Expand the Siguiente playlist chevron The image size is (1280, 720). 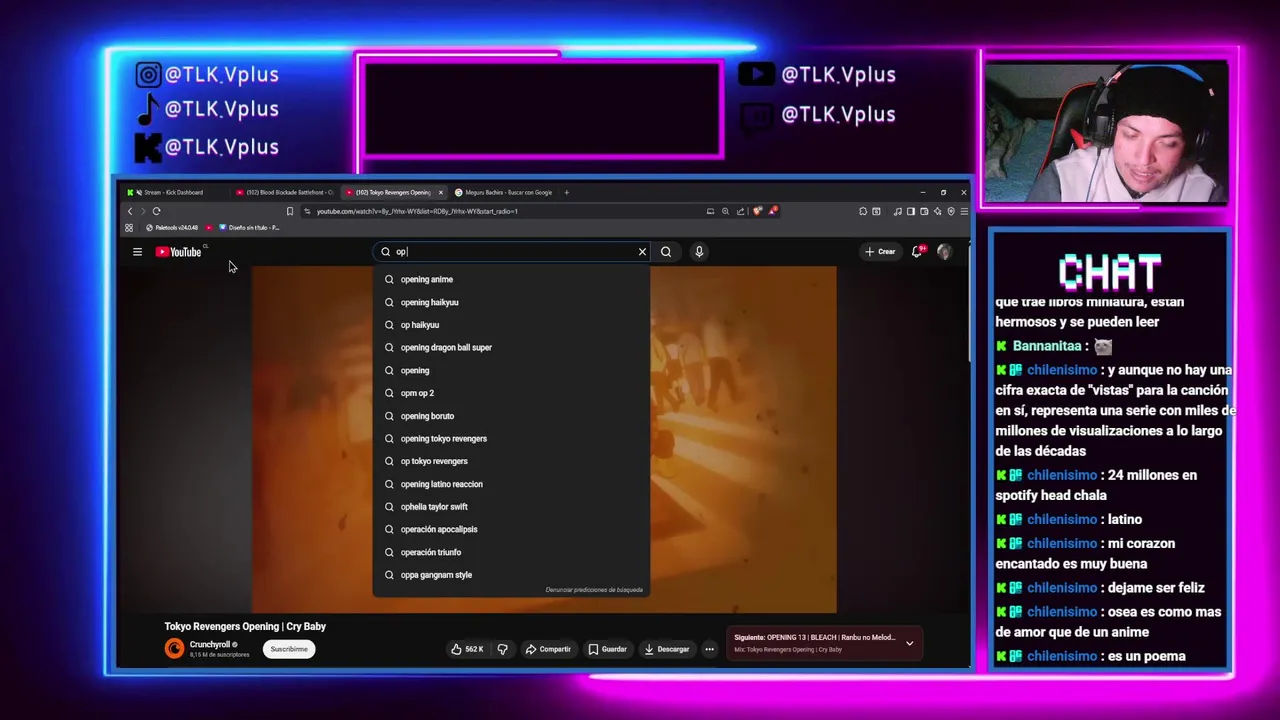(909, 643)
